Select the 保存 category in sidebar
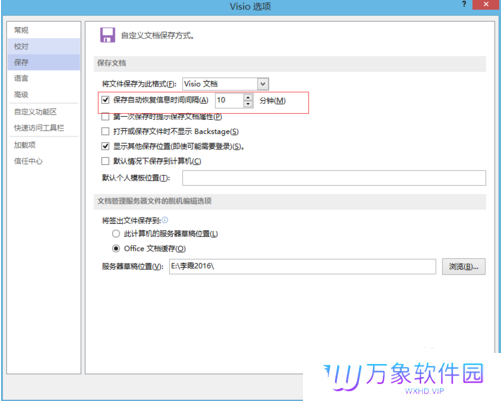The width and height of the screenshot is (503, 403). 43,62
